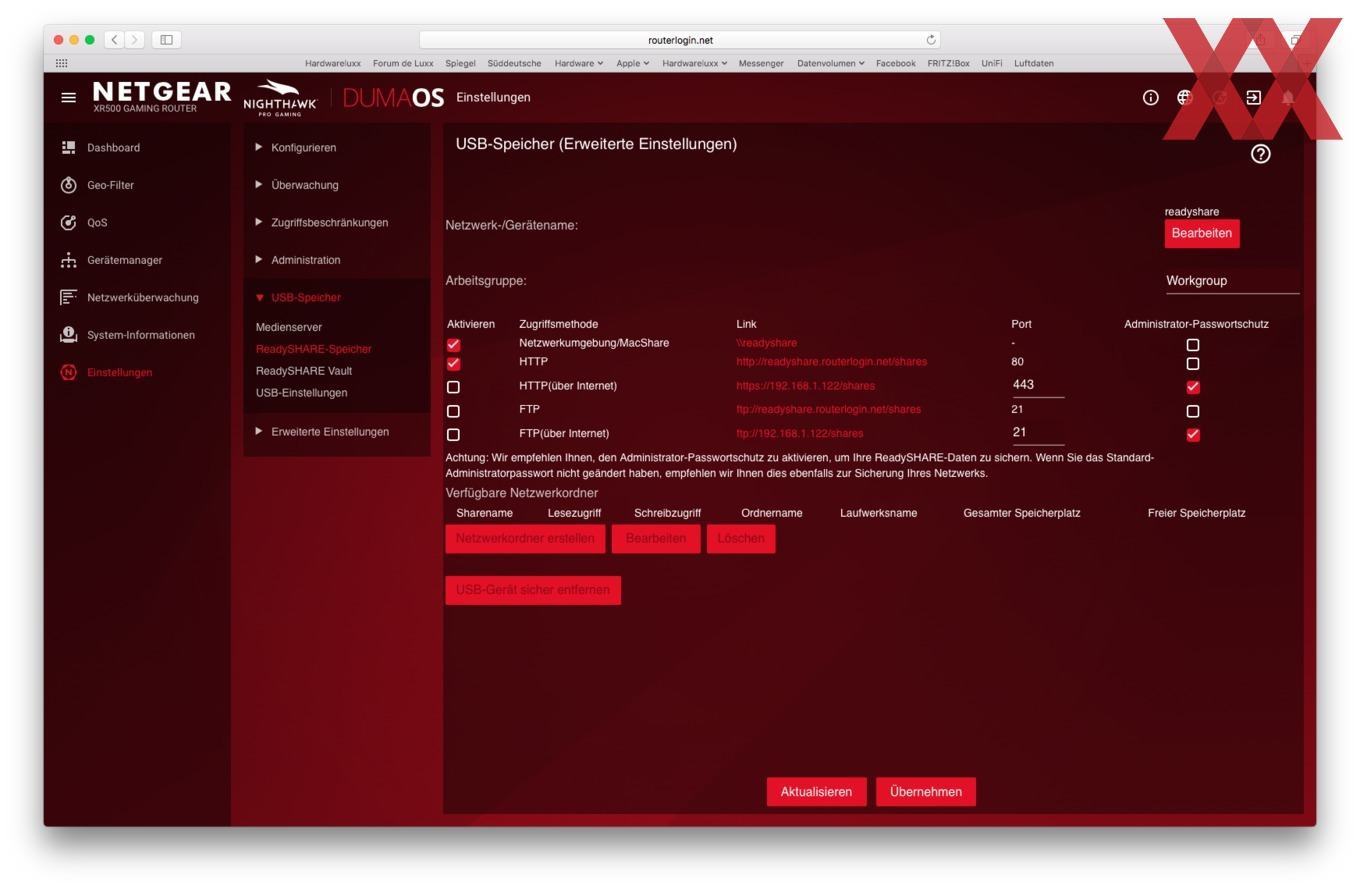Reload page with the address bar refresh icon

point(931,40)
